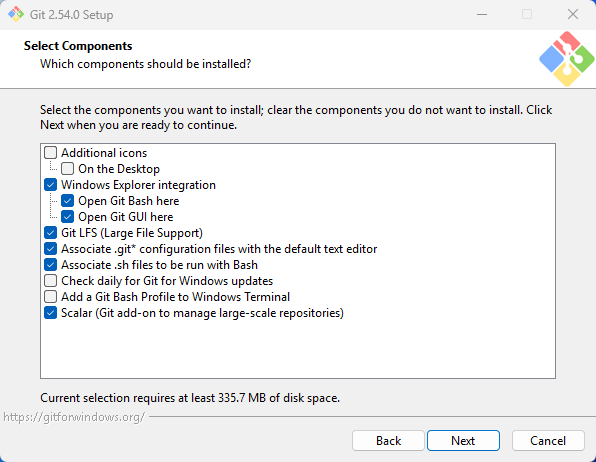Uncheck the Scalar add-on component
This screenshot has height=462, width=596.
coord(51,313)
